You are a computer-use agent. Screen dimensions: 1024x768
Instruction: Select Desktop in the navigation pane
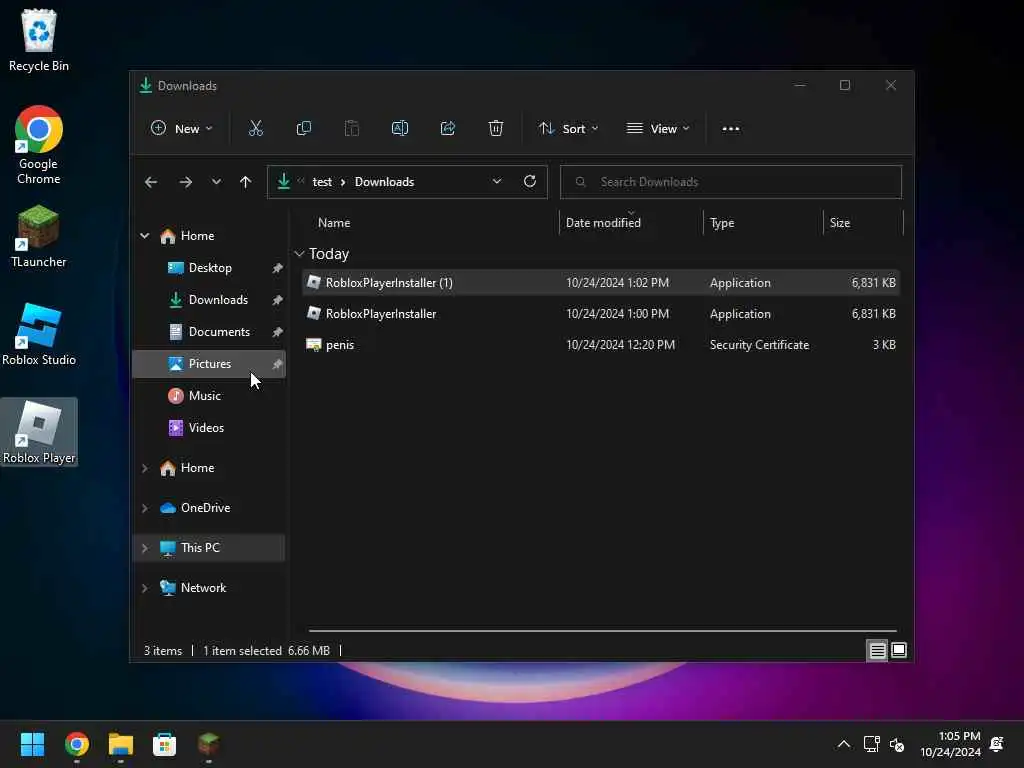(x=209, y=268)
